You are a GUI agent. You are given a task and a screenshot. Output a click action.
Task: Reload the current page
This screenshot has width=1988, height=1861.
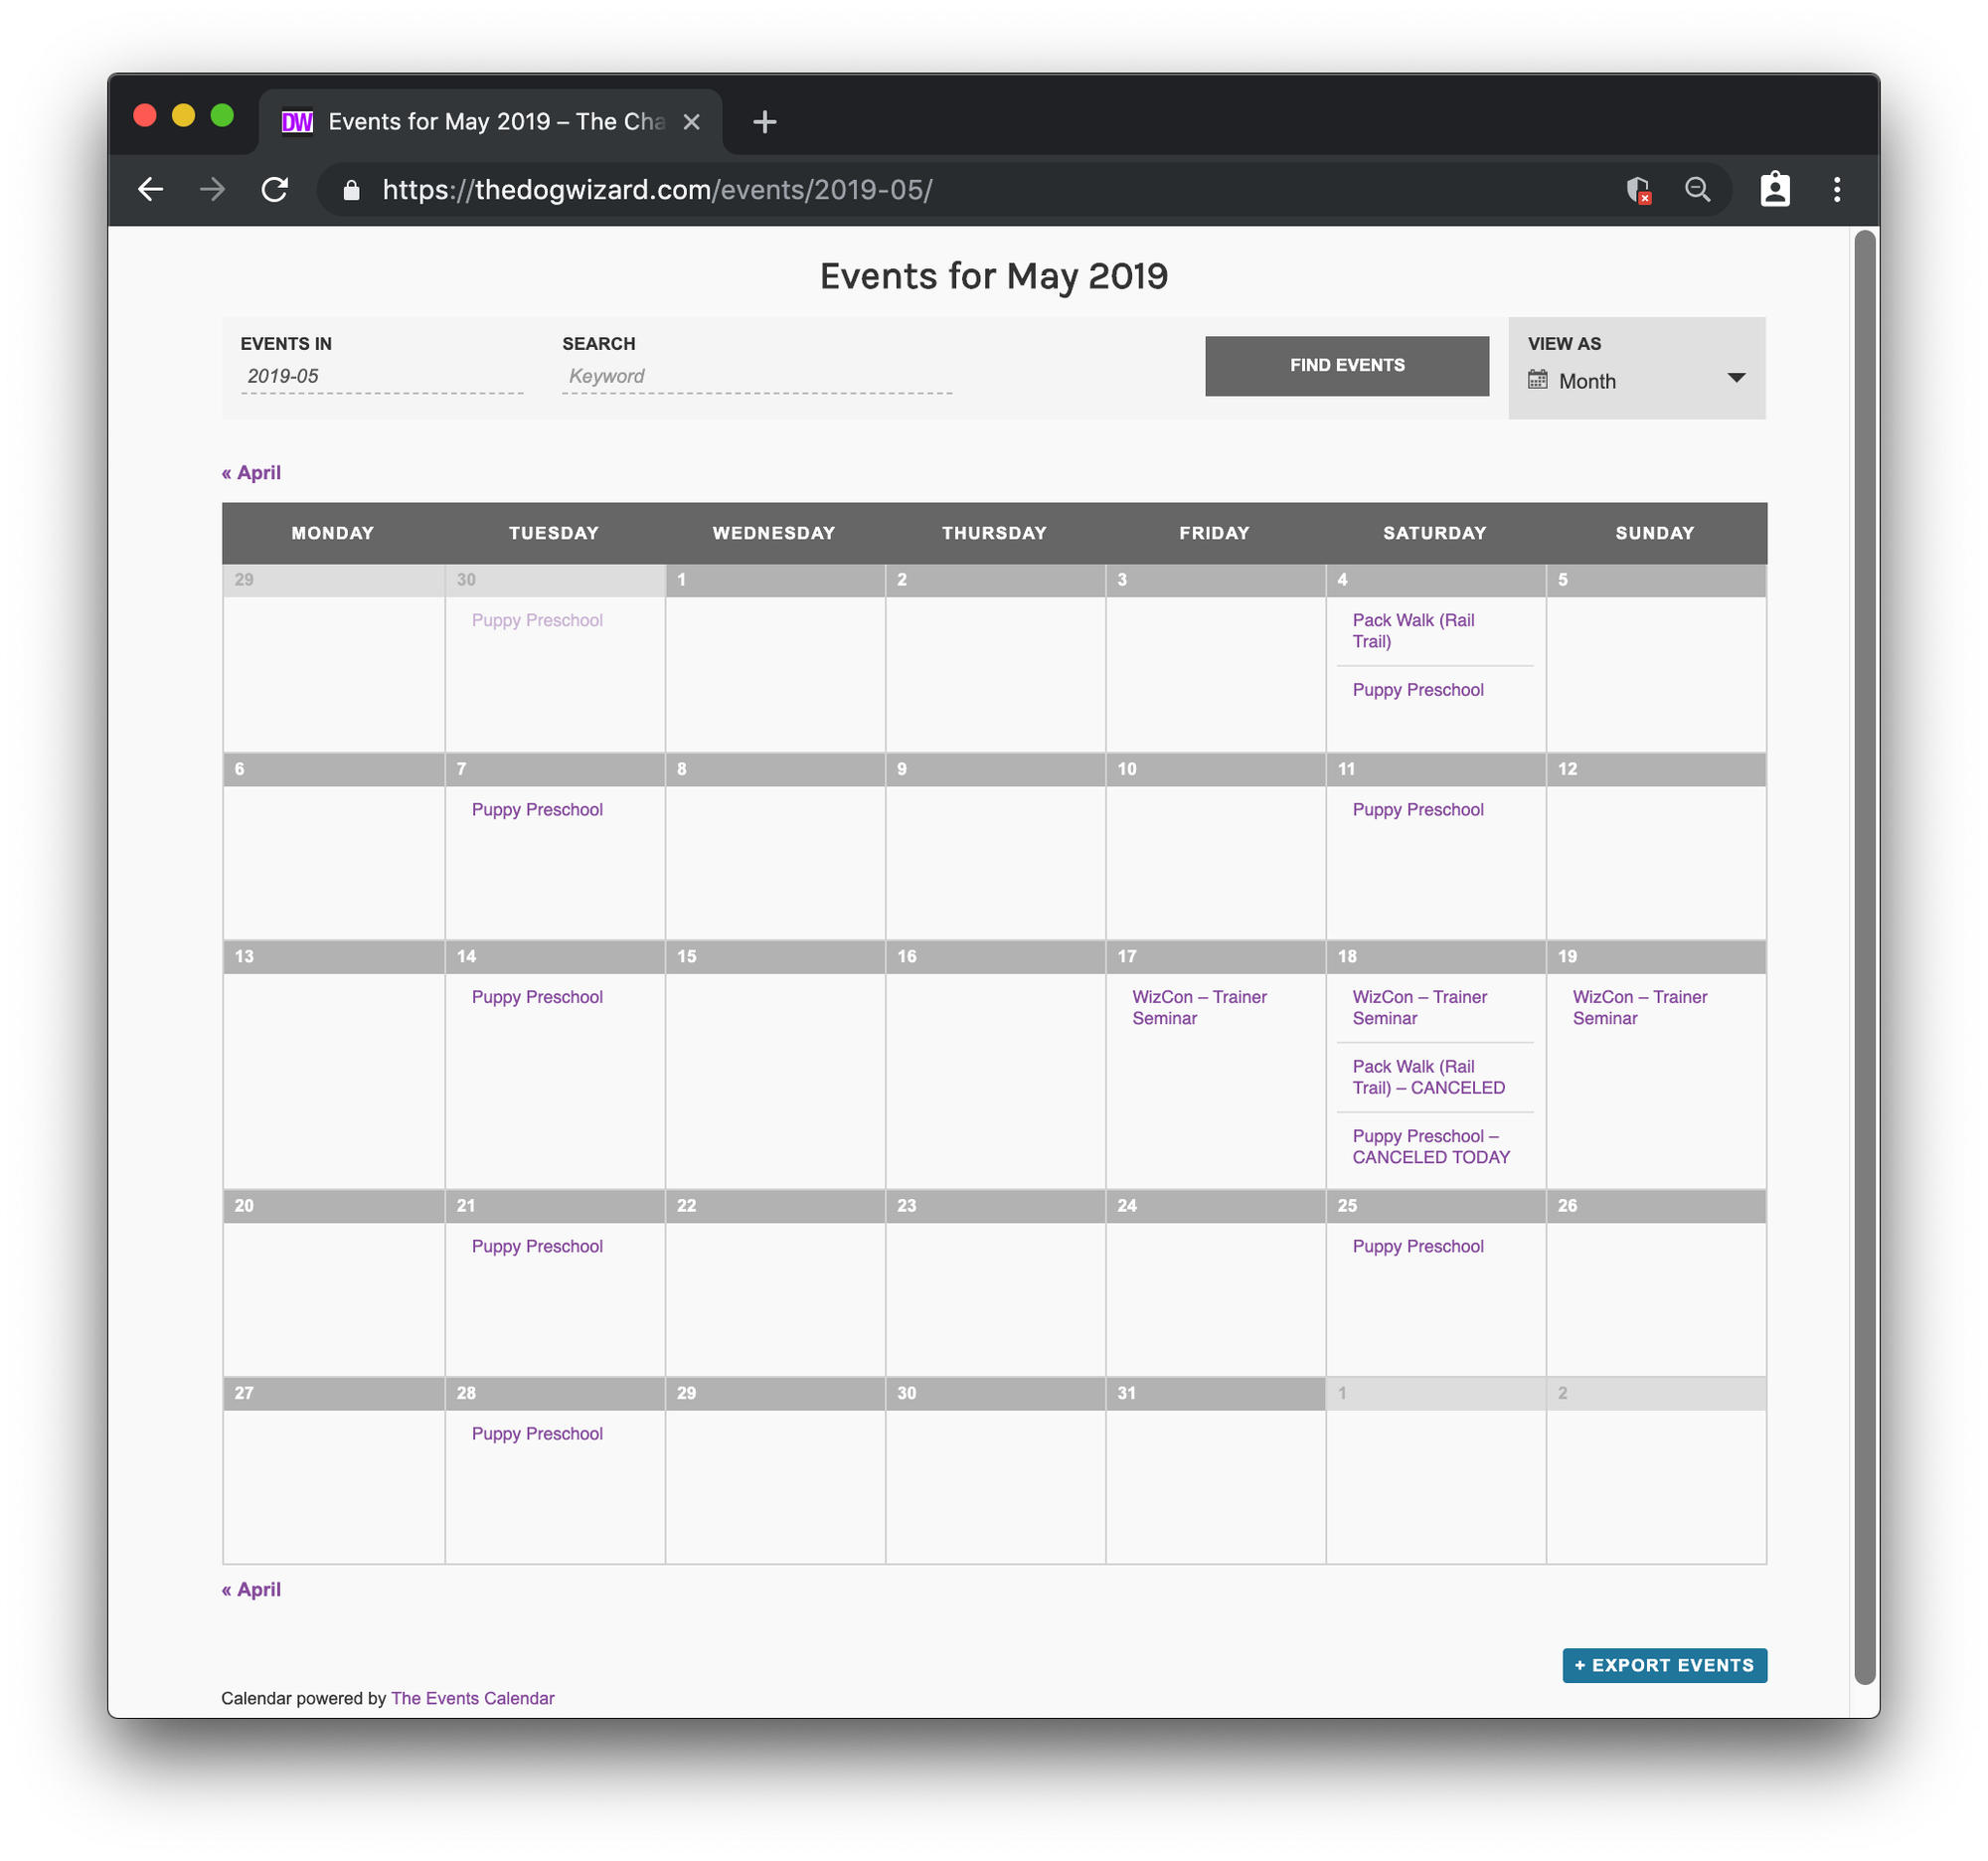(276, 189)
